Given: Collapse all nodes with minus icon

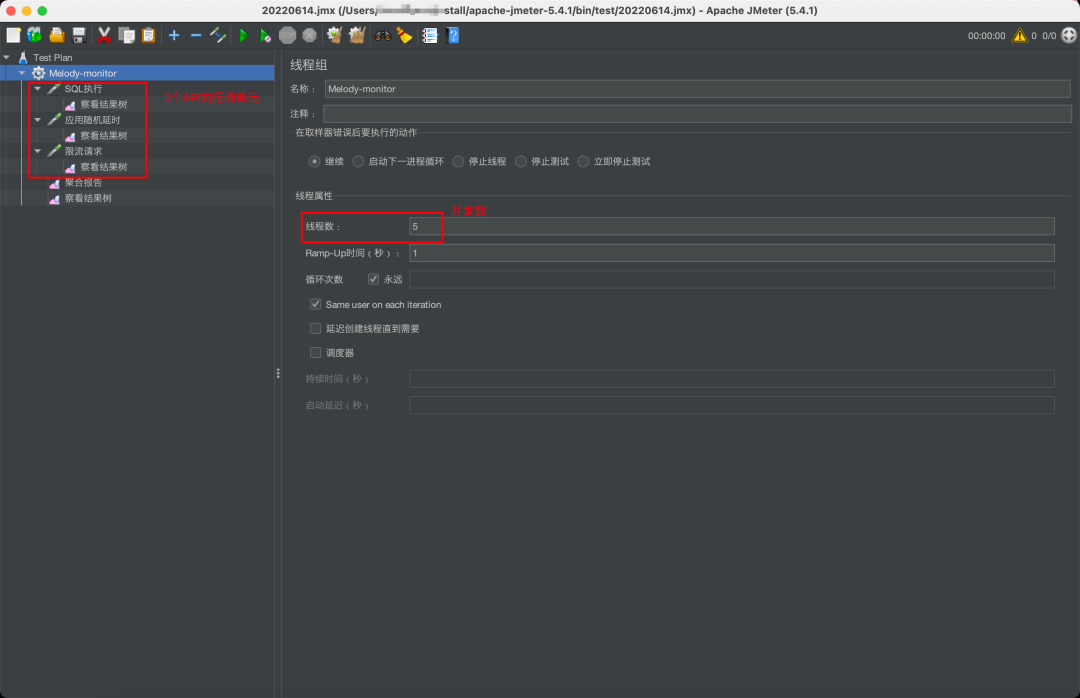Looking at the screenshot, I should [x=196, y=35].
